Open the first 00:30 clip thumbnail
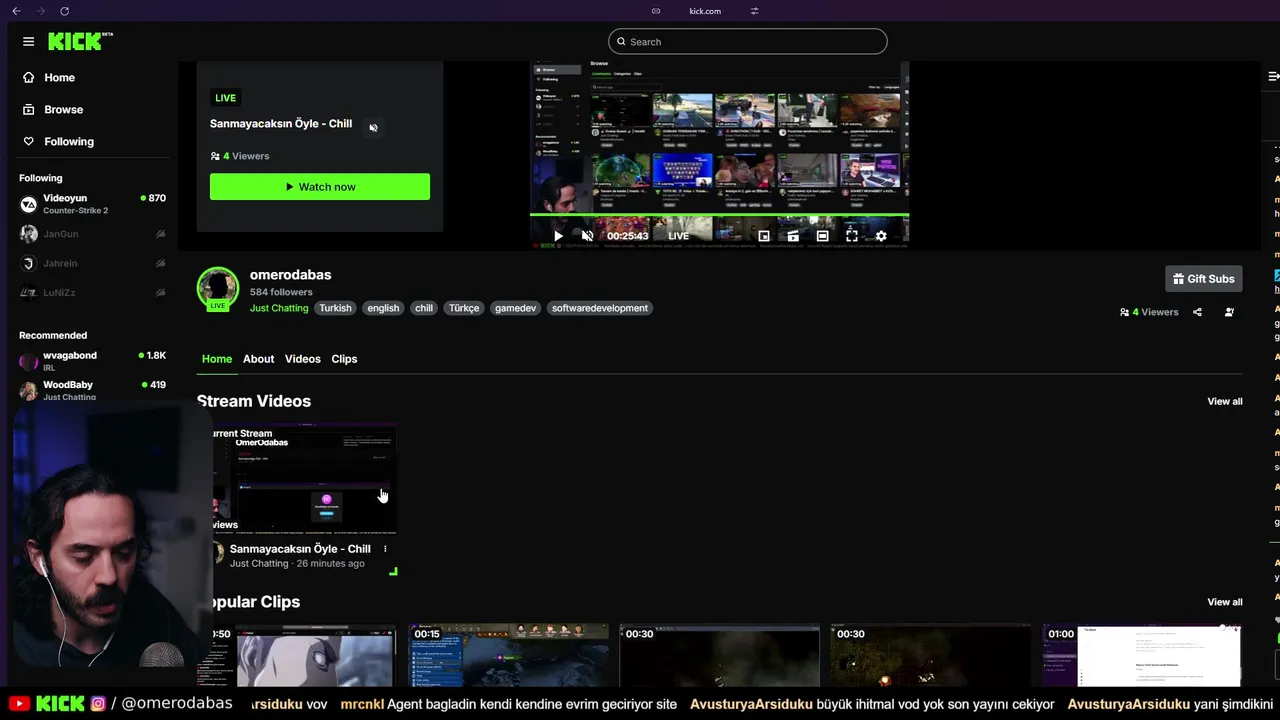Screen dimensions: 1280x720 720,655
